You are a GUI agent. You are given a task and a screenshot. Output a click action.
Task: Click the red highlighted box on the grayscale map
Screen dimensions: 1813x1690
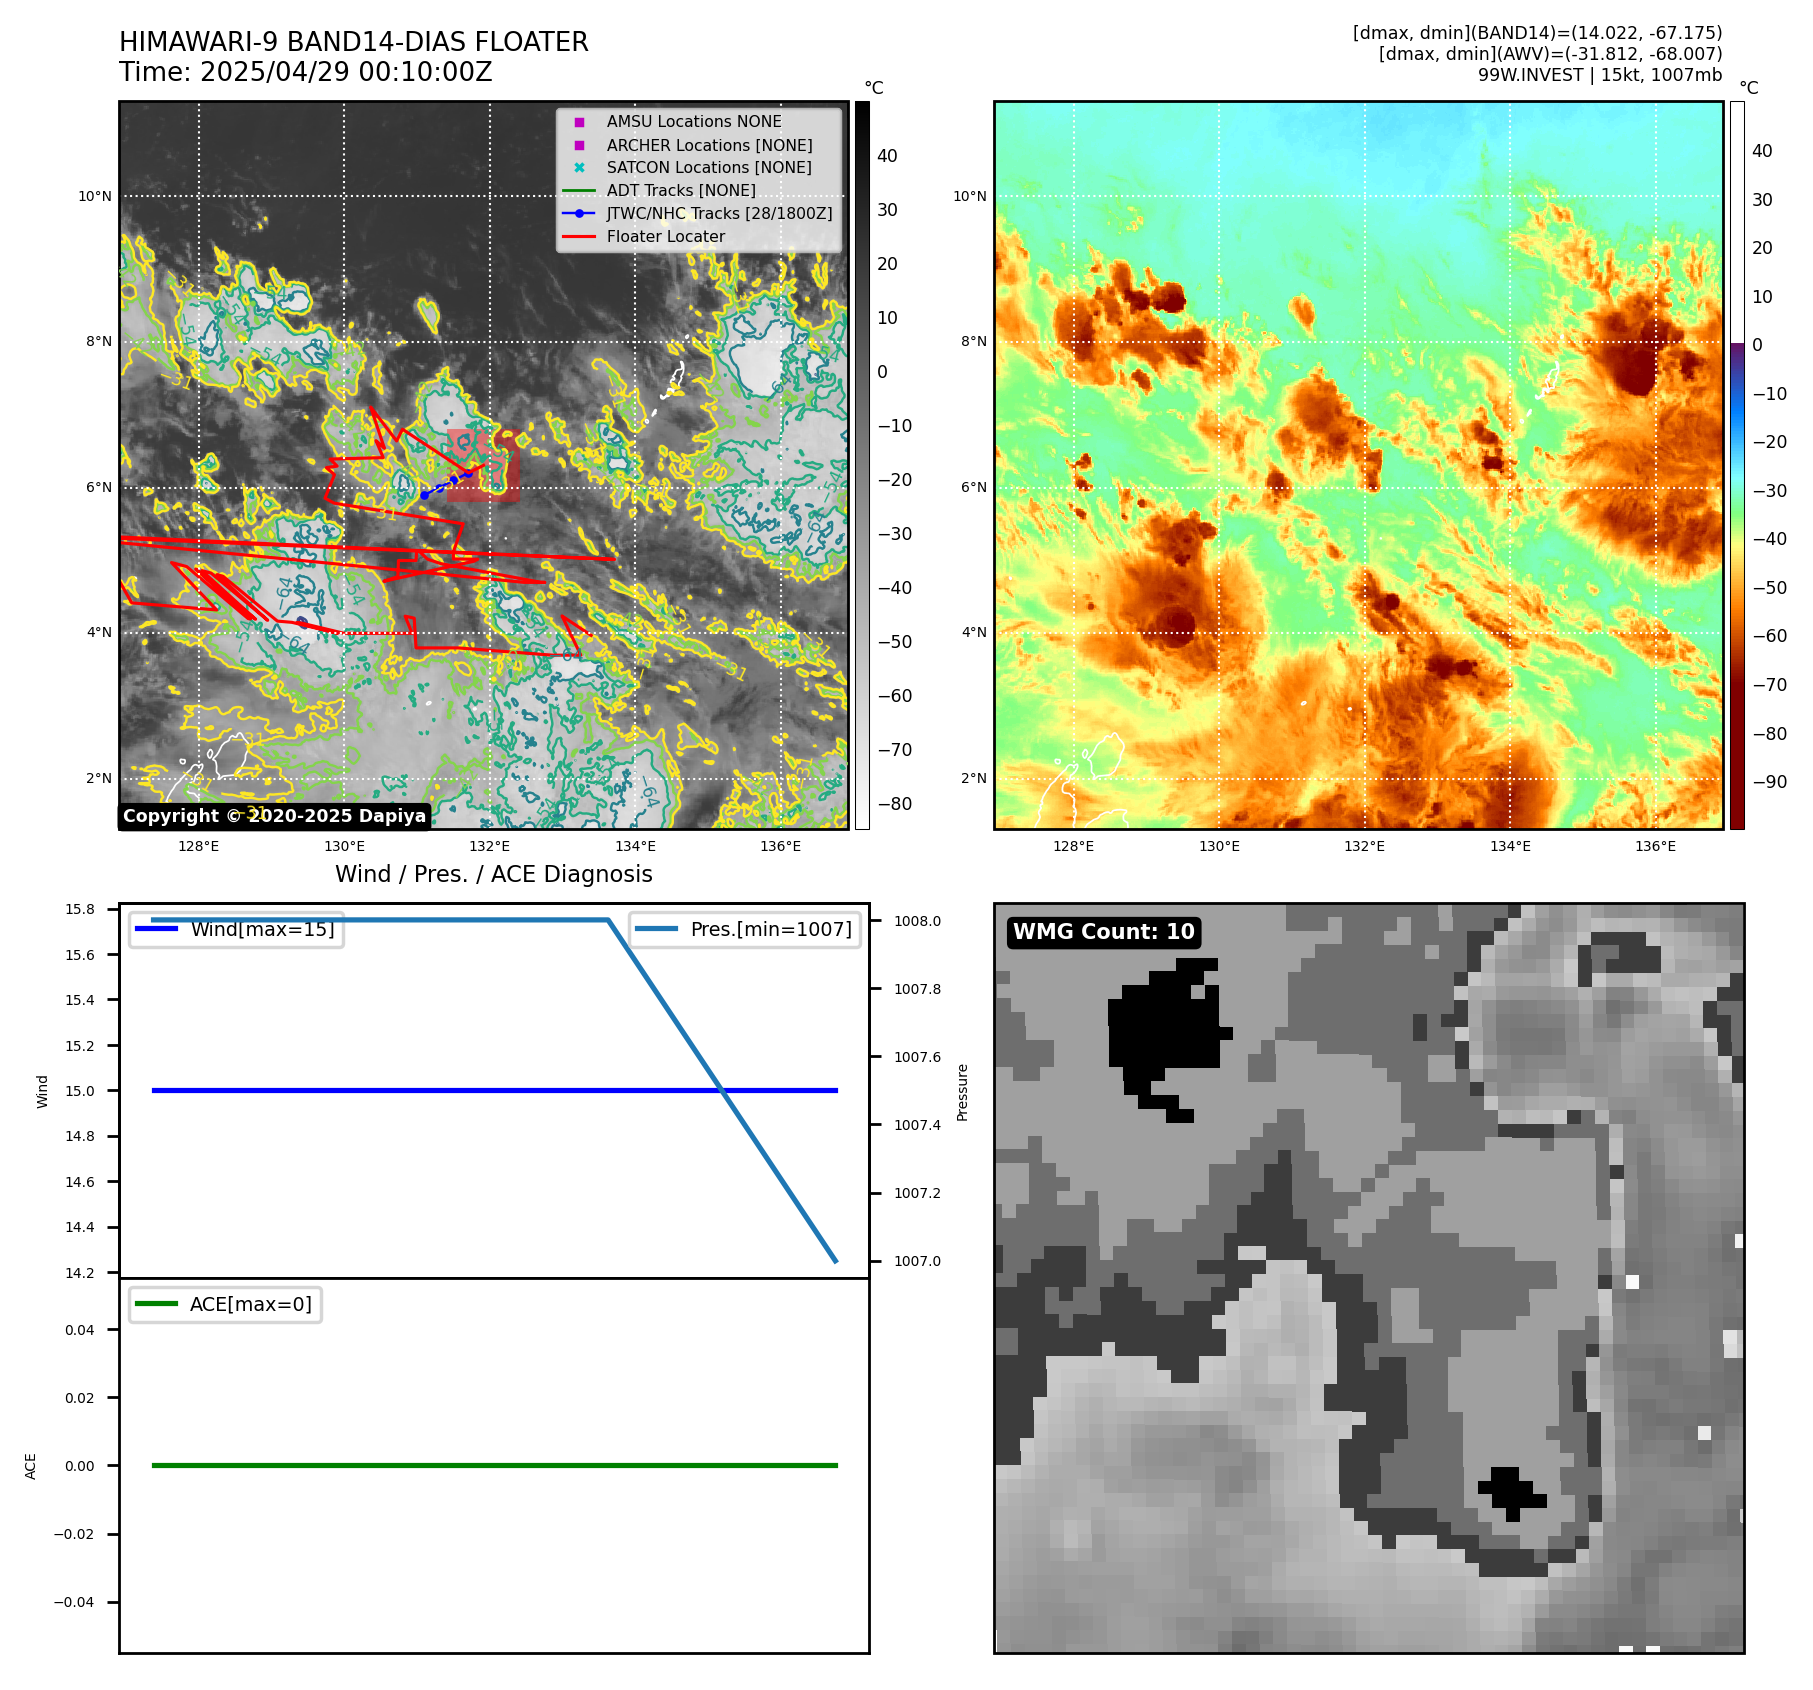pyautogui.click(x=483, y=465)
